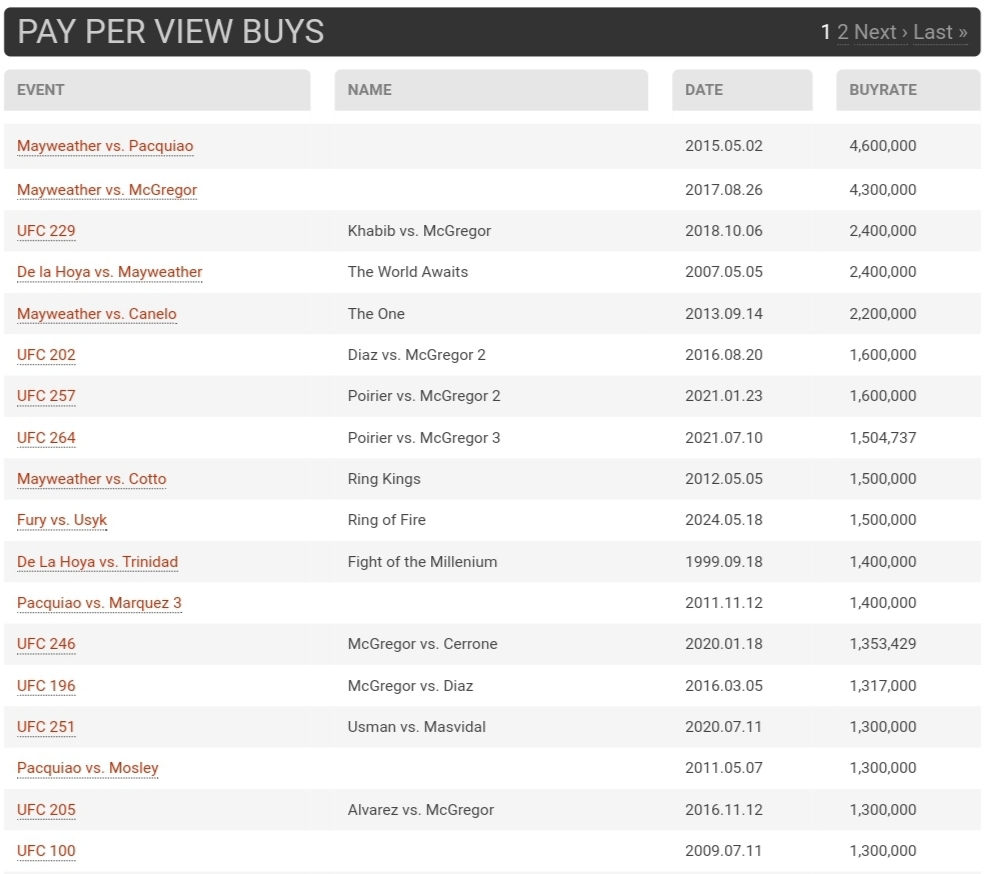Screen dimensions: 997x874
Task: Open De La Hoya vs. Trinidad link
Action: (x=97, y=562)
